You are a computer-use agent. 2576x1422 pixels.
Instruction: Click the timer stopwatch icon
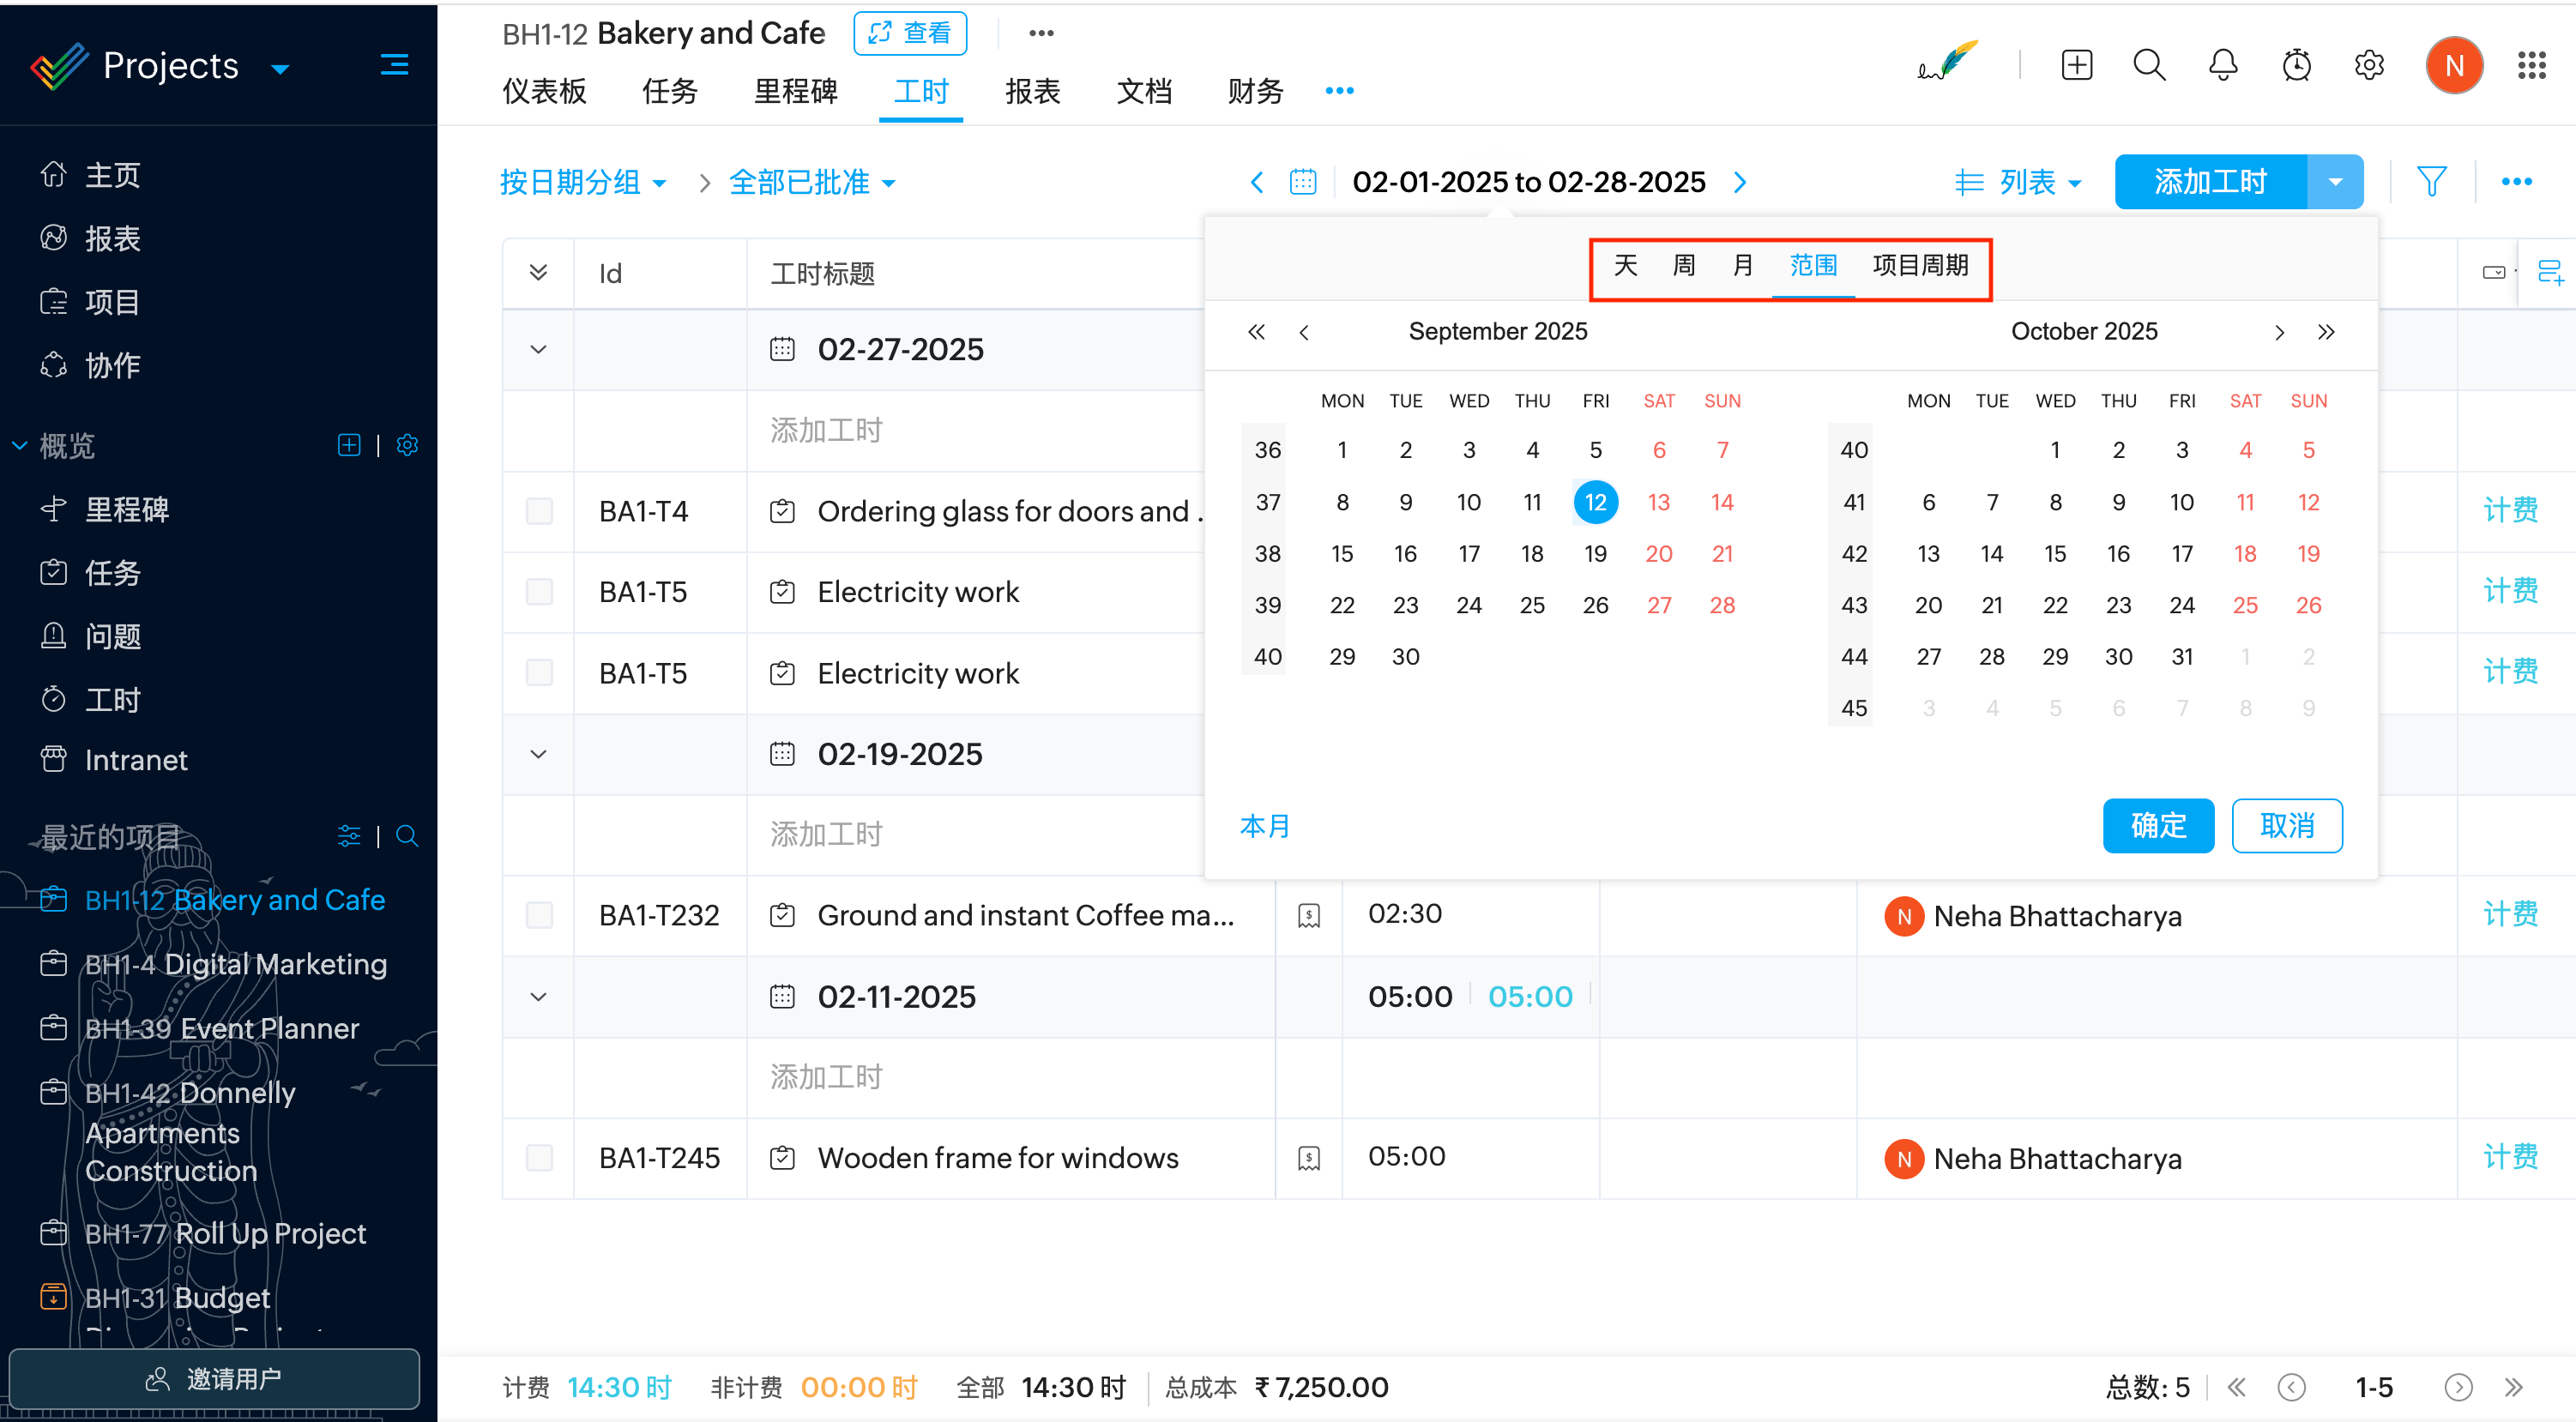pyautogui.click(x=2296, y=66)
